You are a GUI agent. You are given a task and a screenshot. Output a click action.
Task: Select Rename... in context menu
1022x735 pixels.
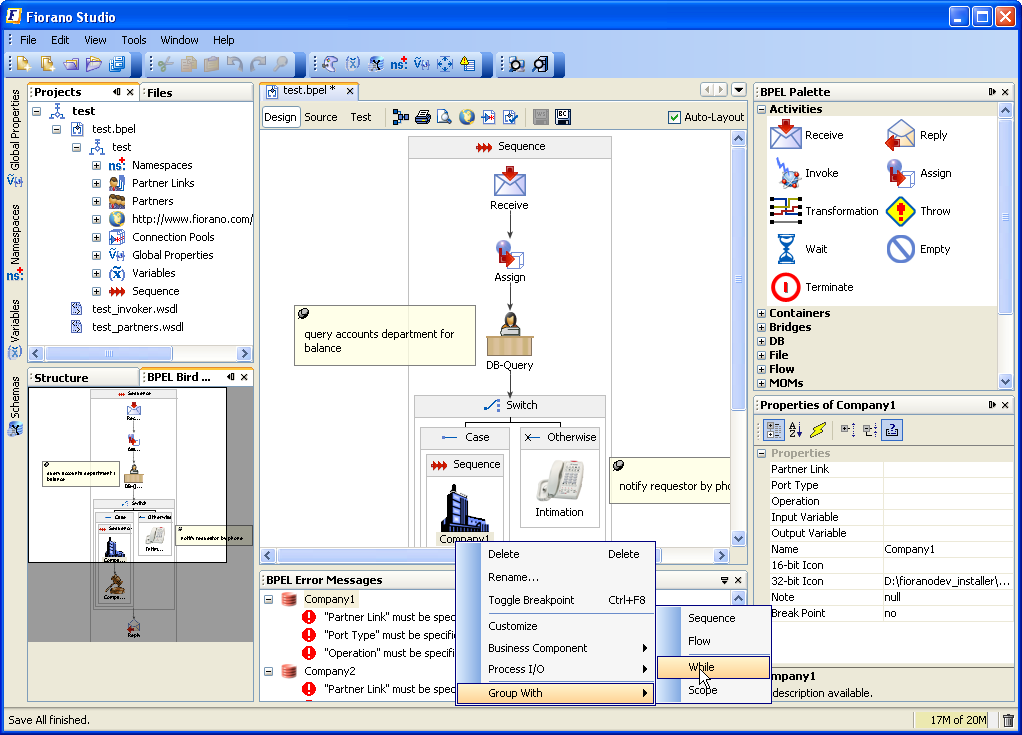(555, 577)
